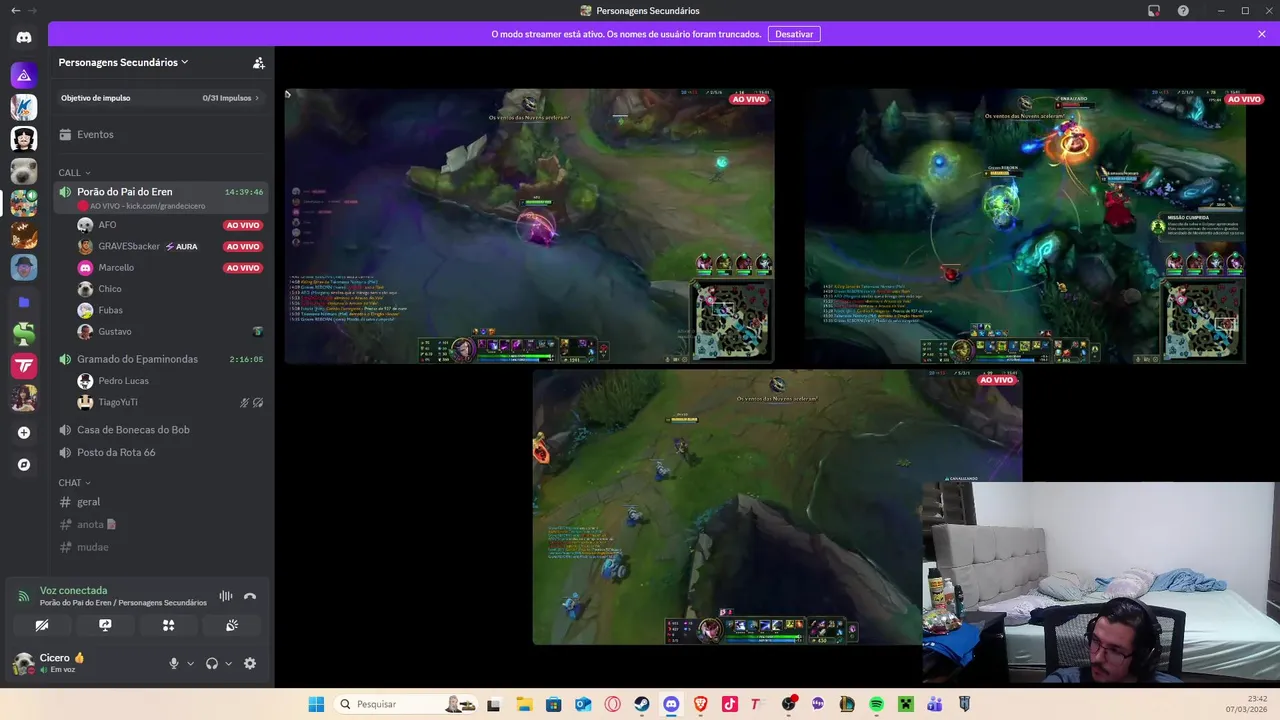1280x720 pixels.
Task: Click Marcello's AO VIVO badge
Action: click(243, 268)
